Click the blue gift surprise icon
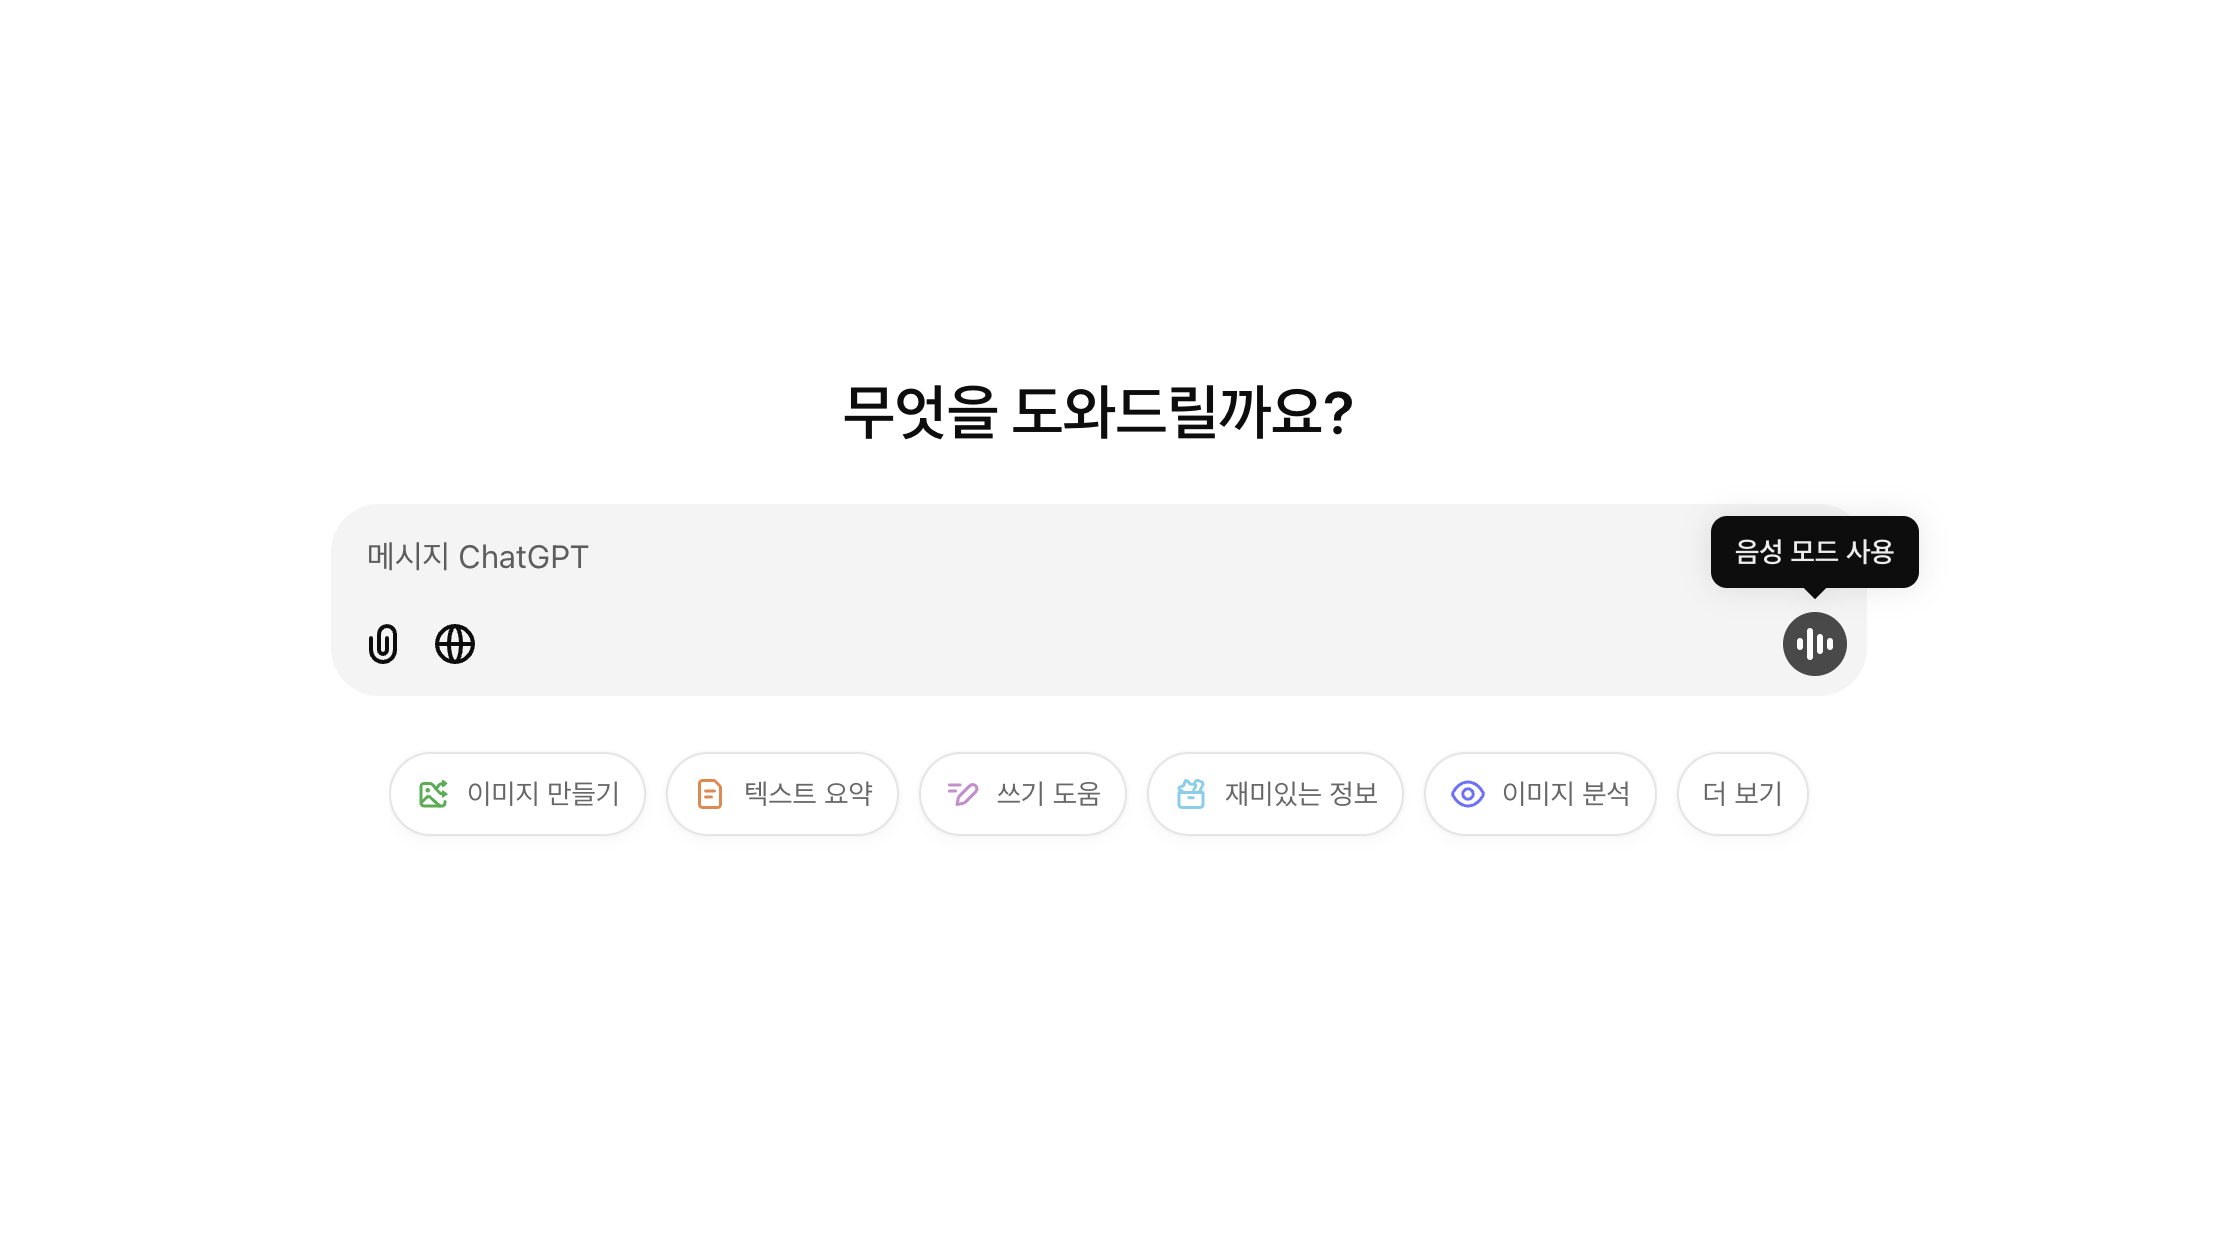Viewport: 2226px width, 1236px height. [x=1190, y=793]
